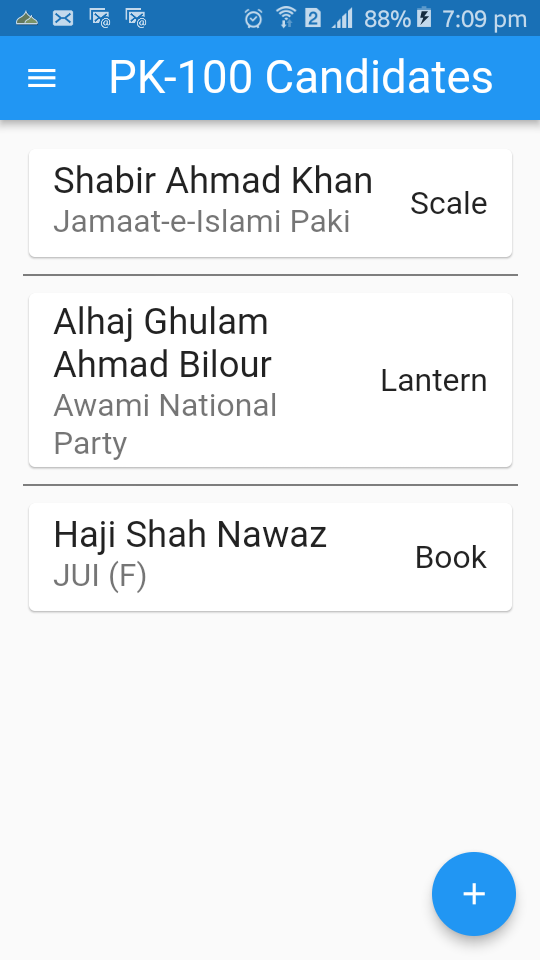Viewport: 540px width, 960px height.
Task: Tap the Book symbol label
Action: 451,557
